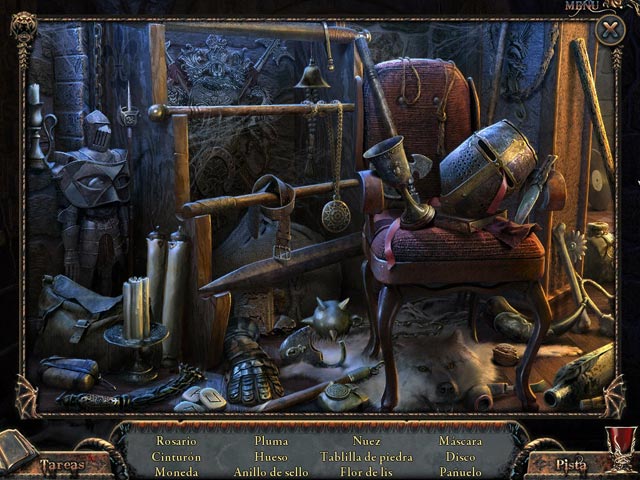Click the round medallion hanging on chain
Screen dimensions: 640x480
pos(336,214)
